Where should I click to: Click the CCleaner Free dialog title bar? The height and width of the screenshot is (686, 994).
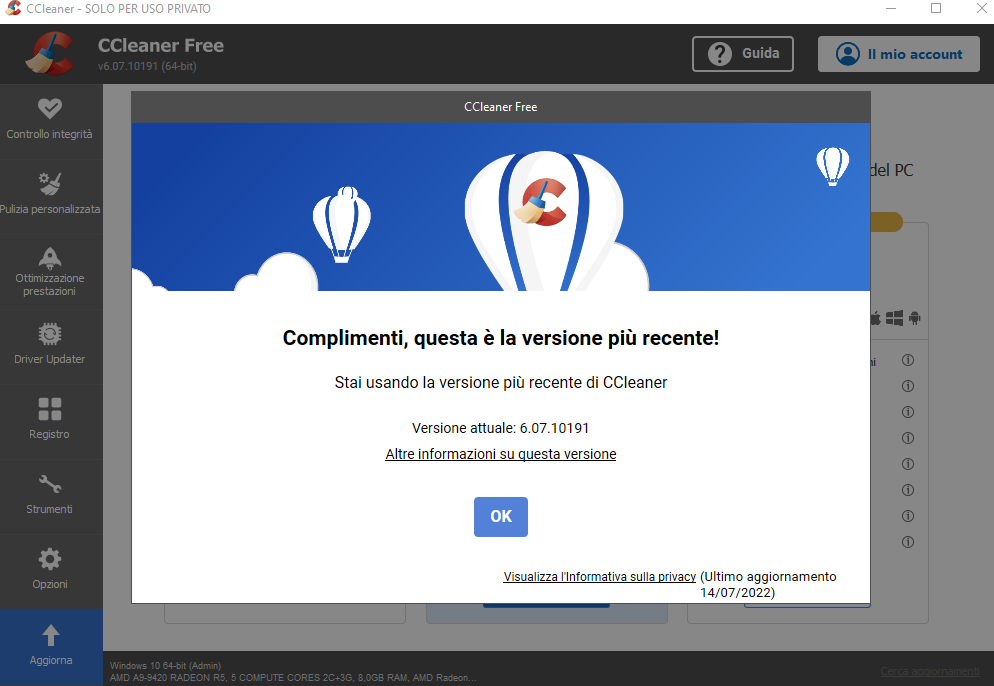pyautogui.click(x=501, y=107)
